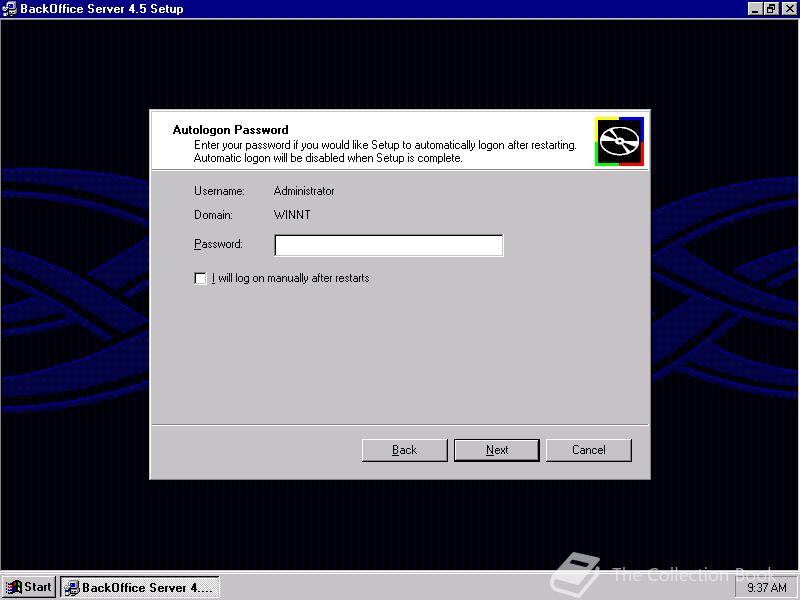
Task: Minimize the BackOffice Setup window
Action: pyautogui.click(x=756, y=9)
